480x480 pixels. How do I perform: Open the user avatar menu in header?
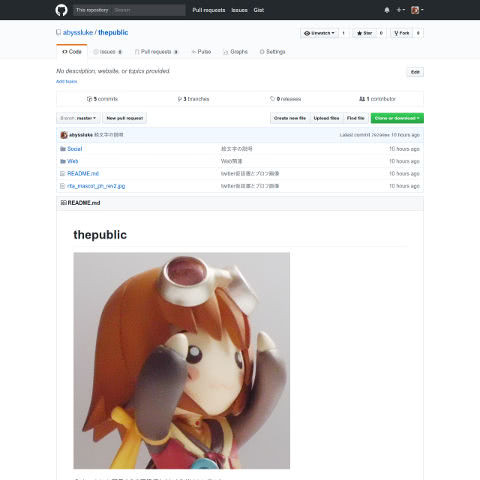coord(417,10)
